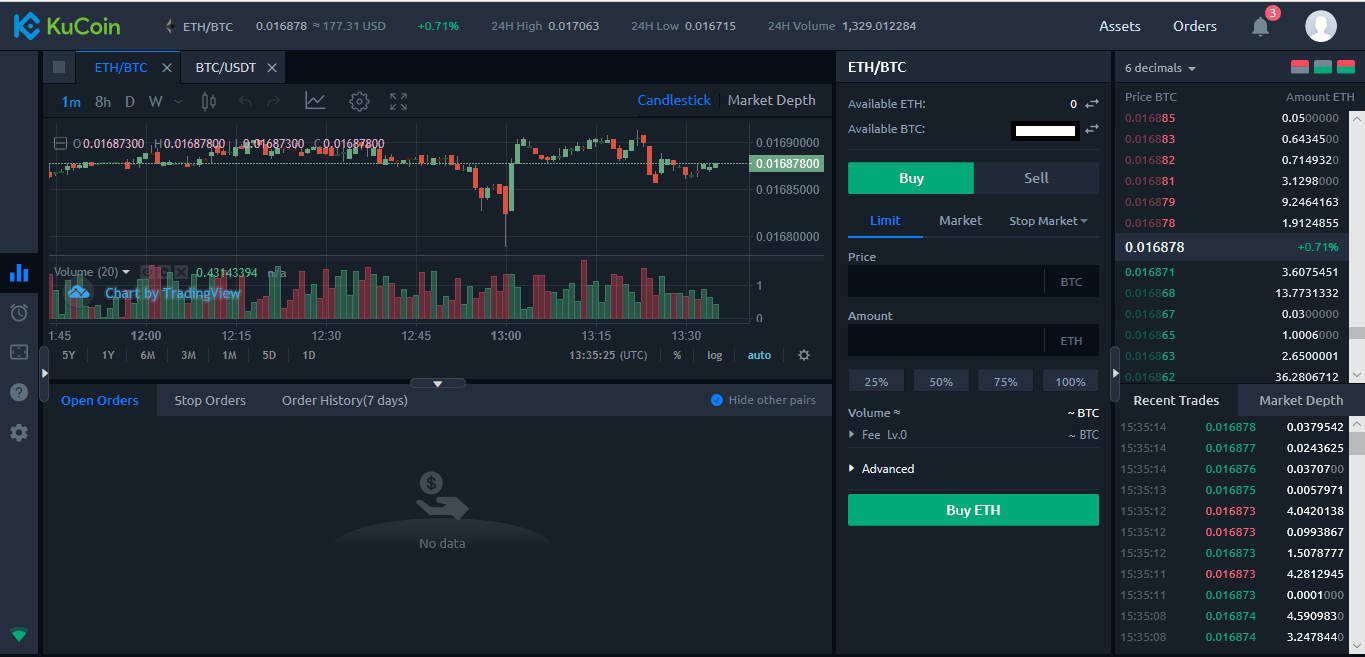Toggle log scale on chart
Image resolution: width=1365 pixels, height=657 pixels.
pos(714,355)
